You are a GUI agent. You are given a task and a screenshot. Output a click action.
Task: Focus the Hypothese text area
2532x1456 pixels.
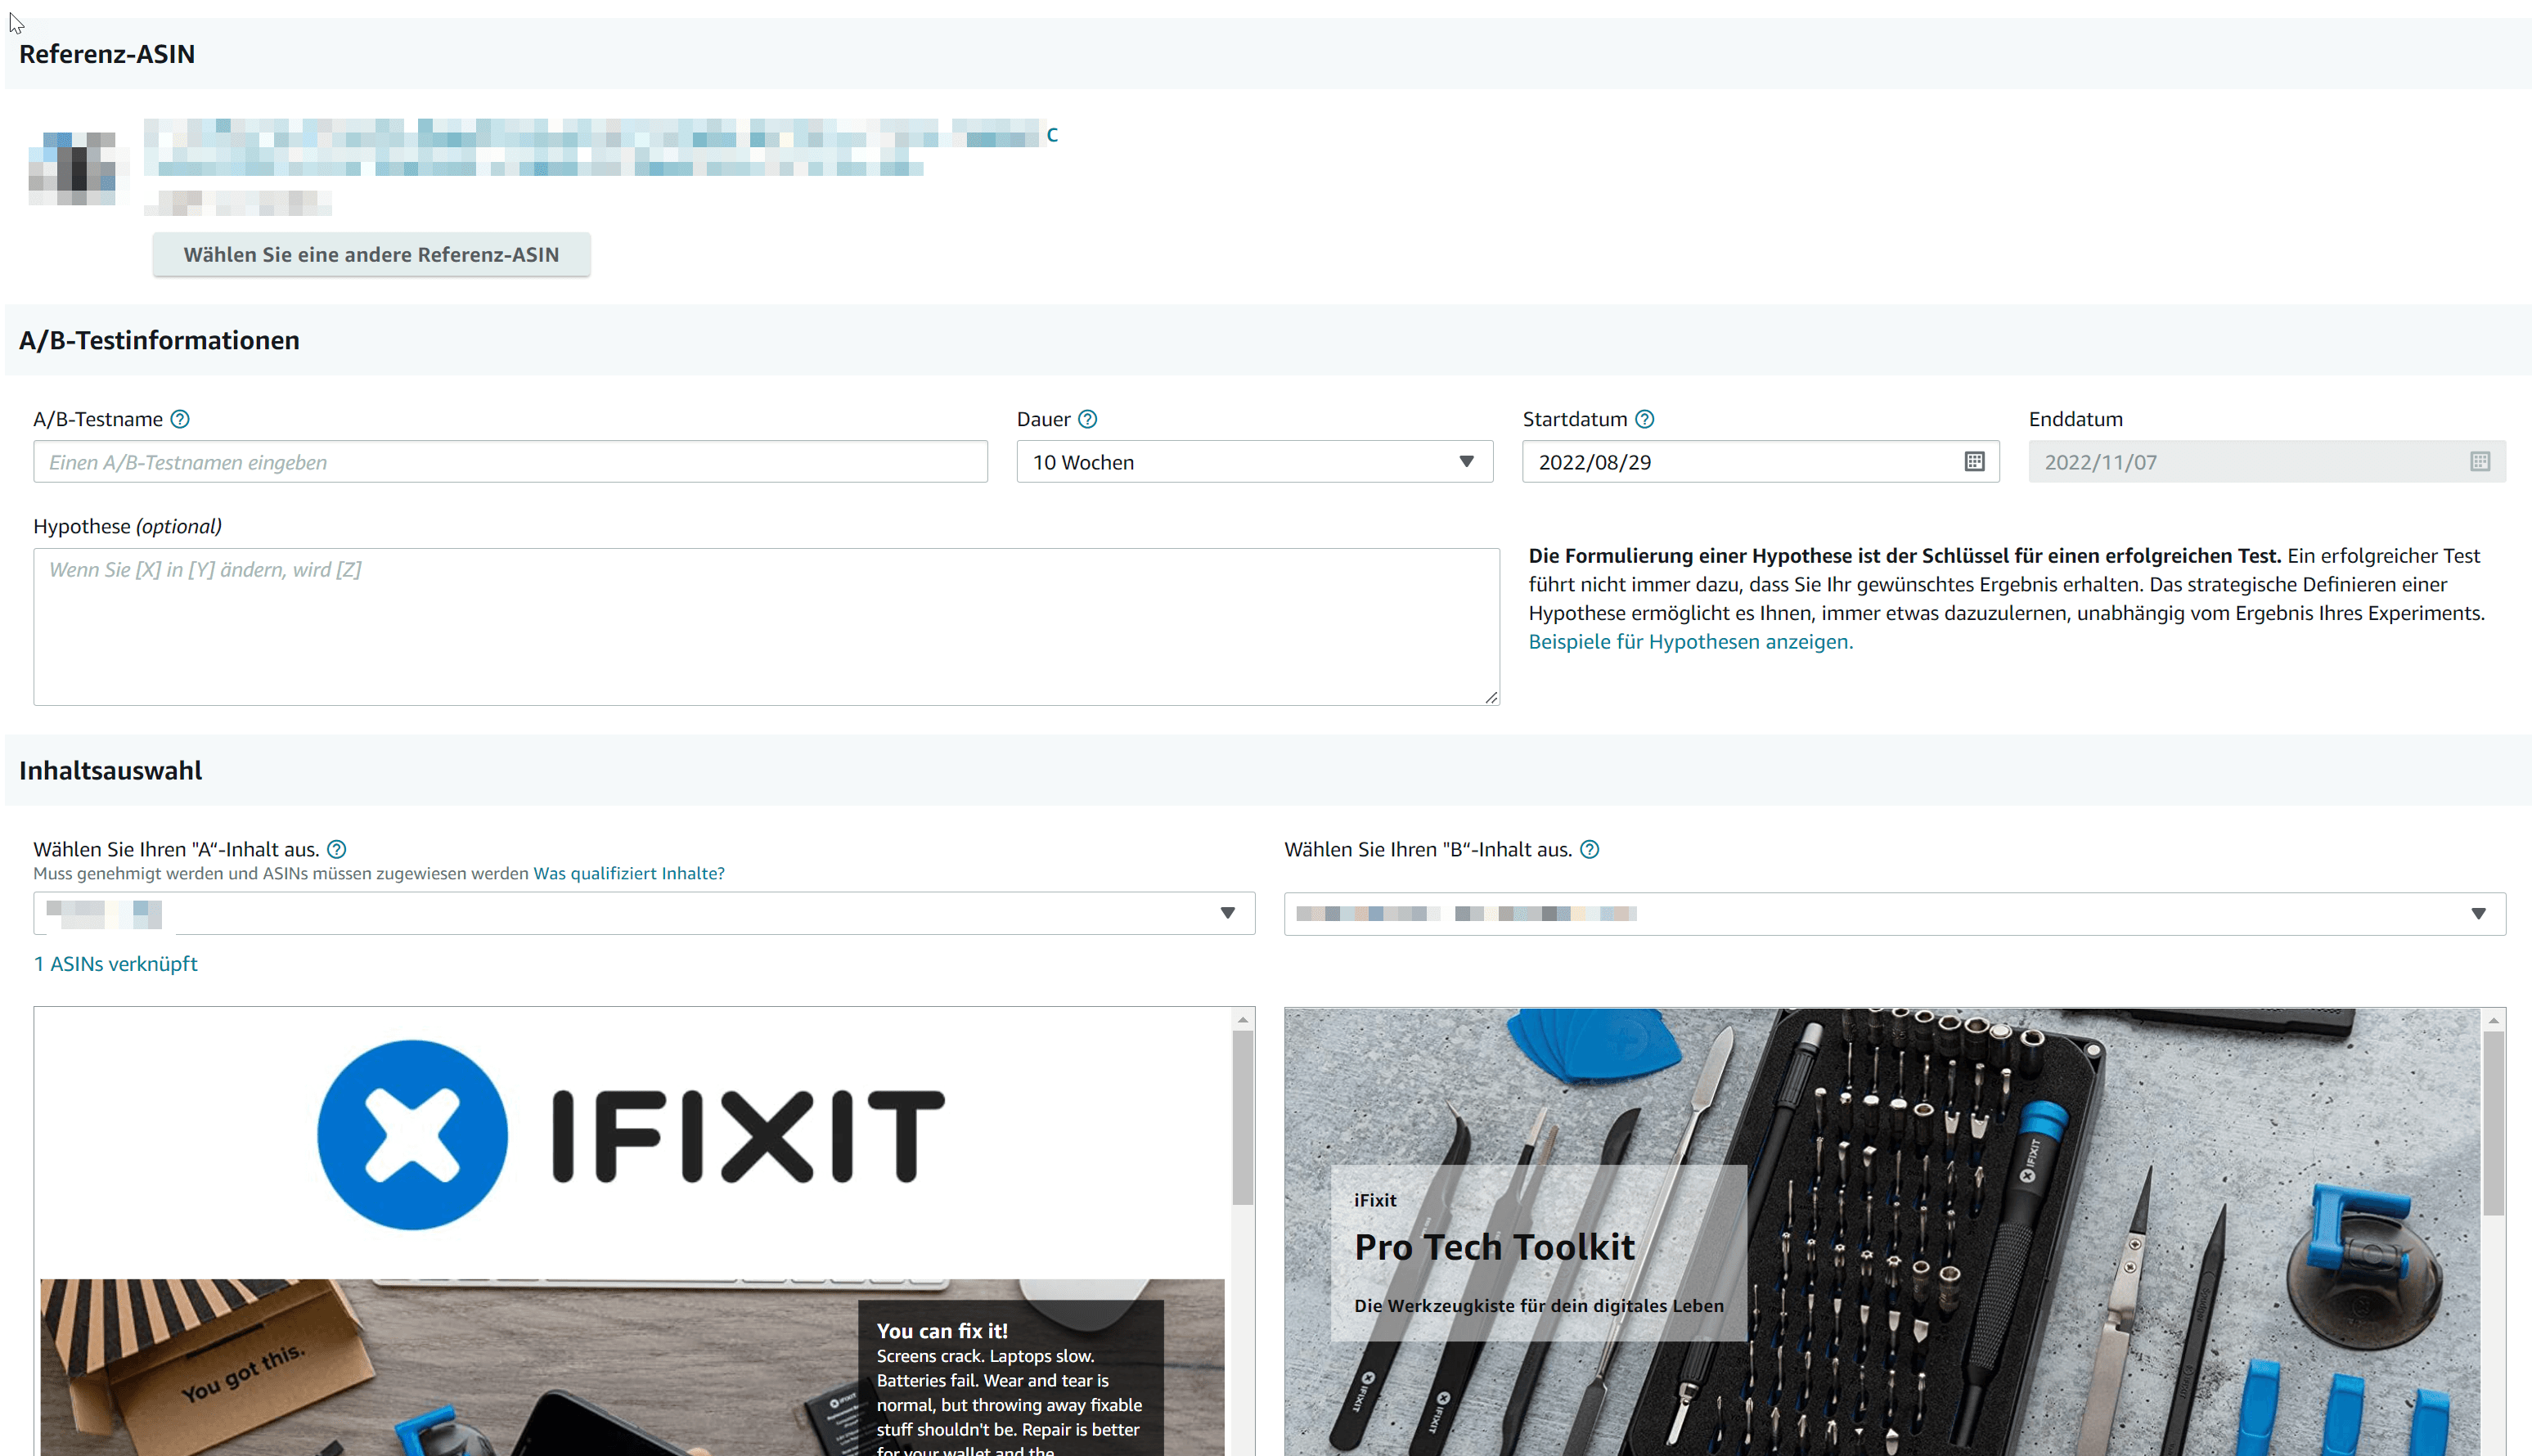(x=766, y=626)
